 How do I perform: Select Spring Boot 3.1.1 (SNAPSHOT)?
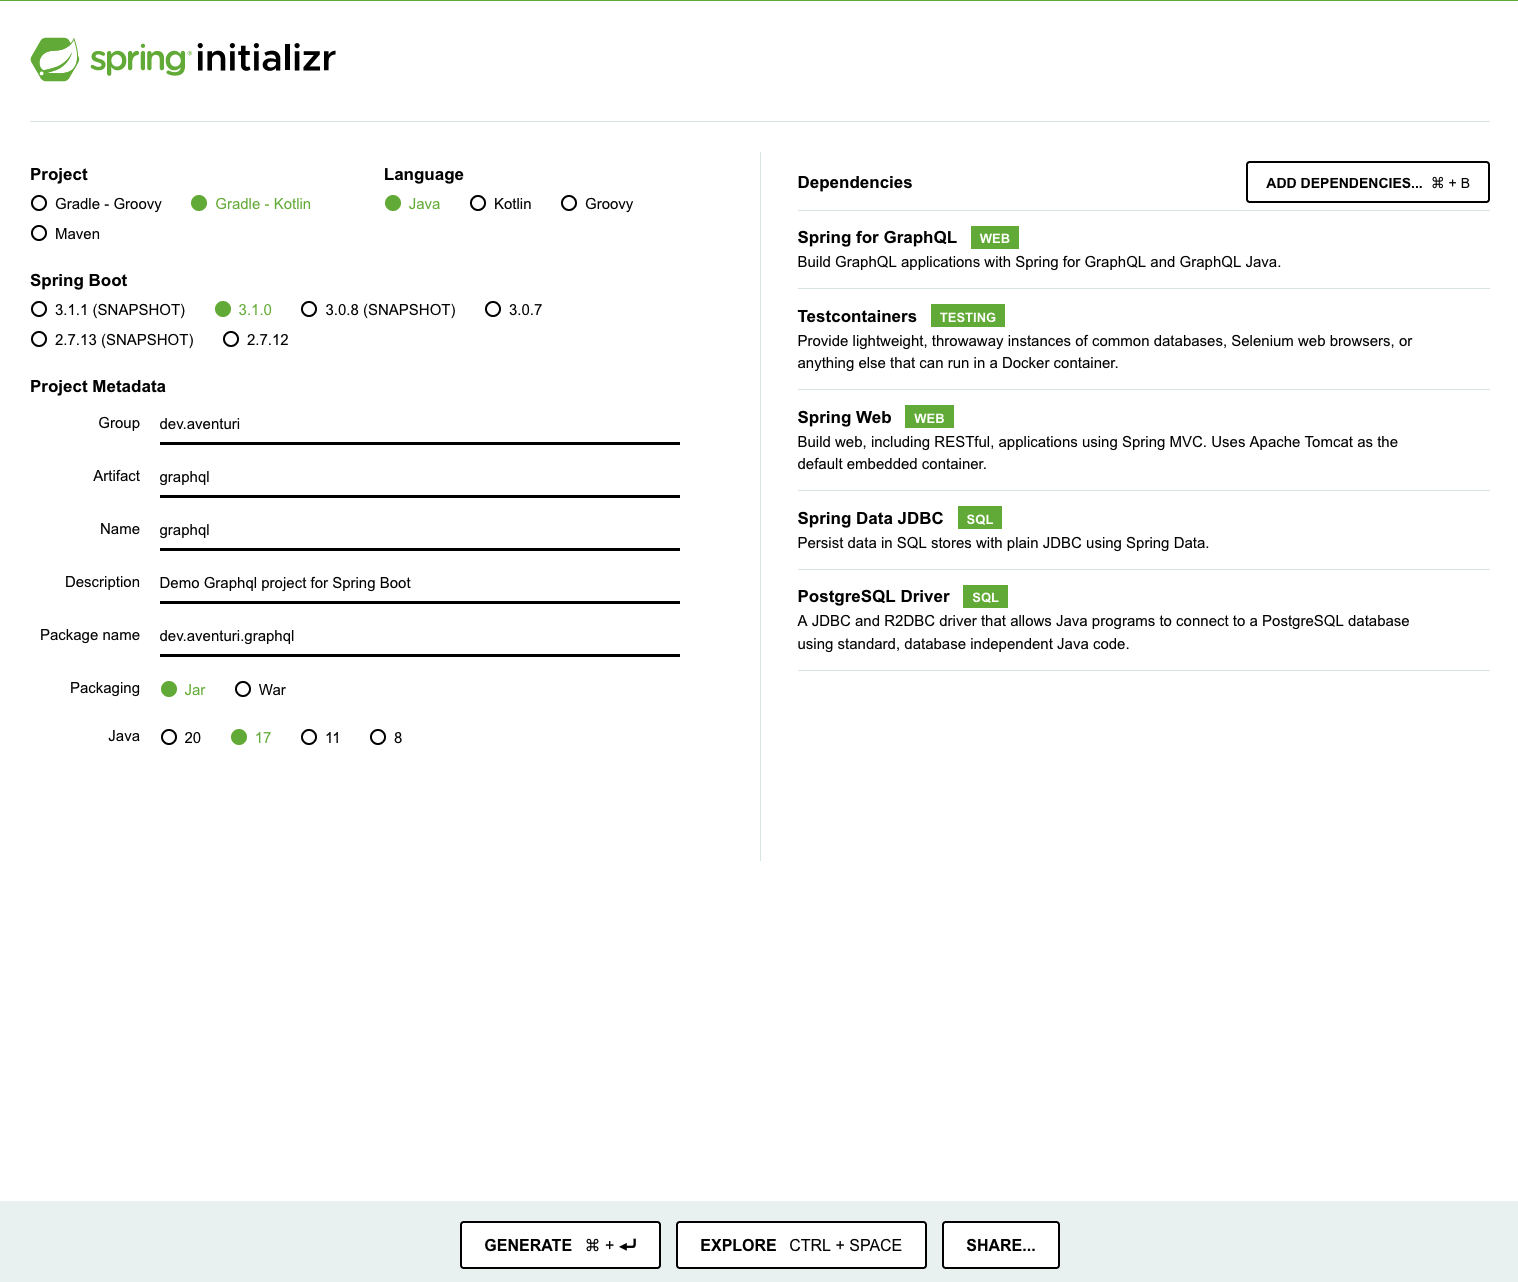(108, 309)
